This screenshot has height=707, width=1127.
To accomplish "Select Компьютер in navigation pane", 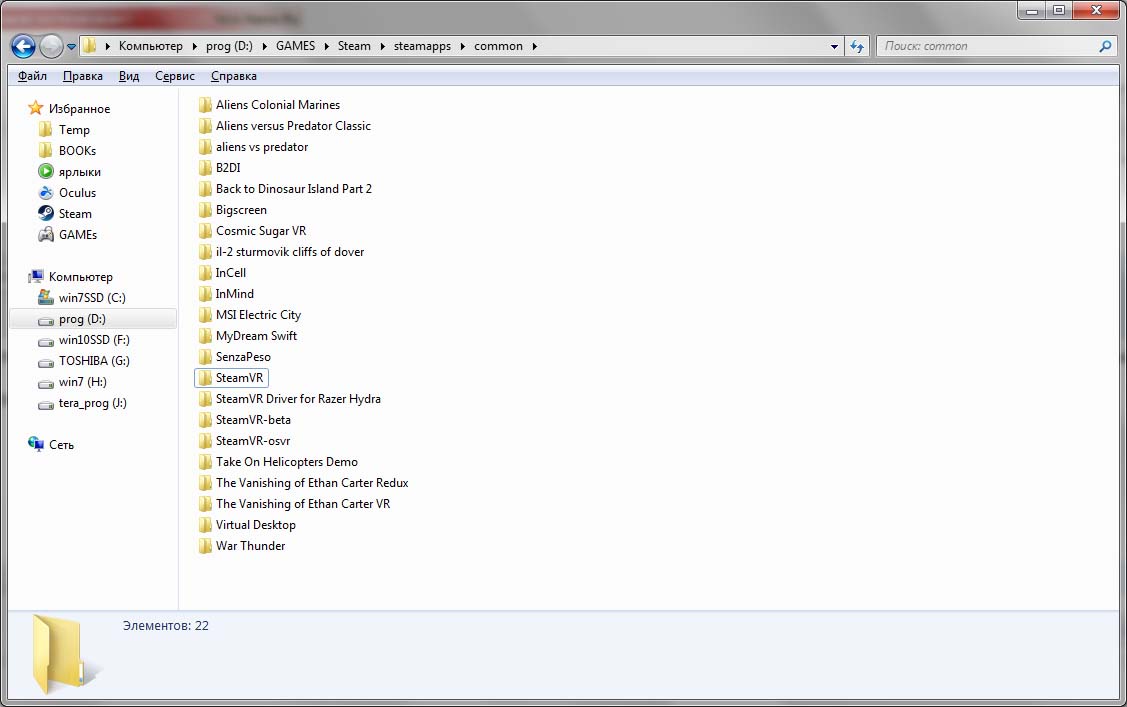I will coord(70,277).
